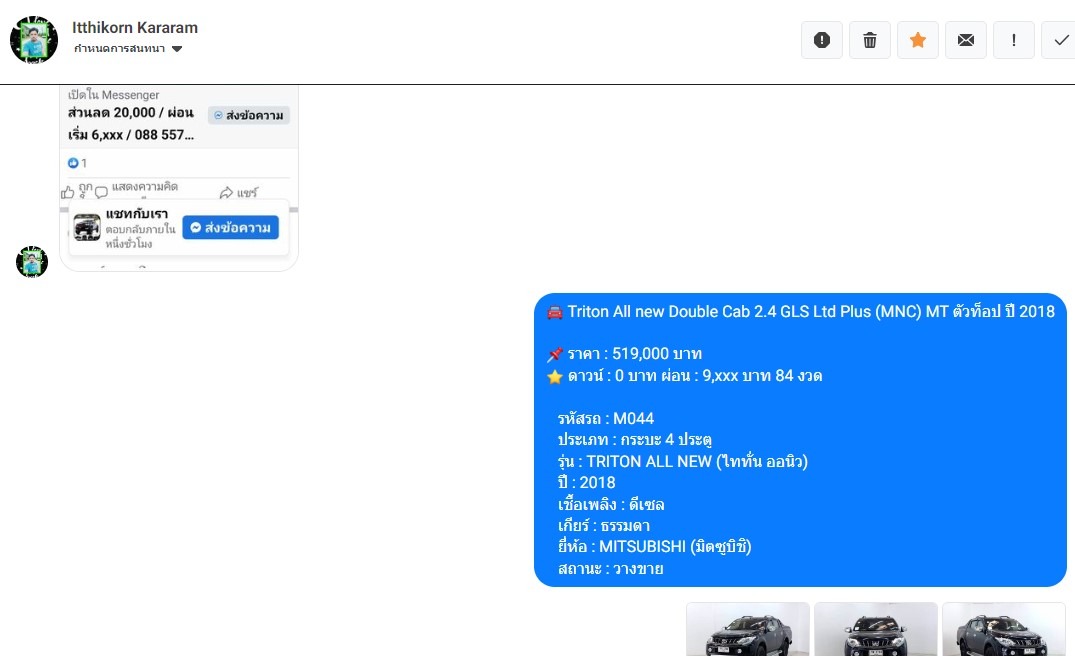
Task: Open the first Triton truck photo
Action: tap(748, 630)
